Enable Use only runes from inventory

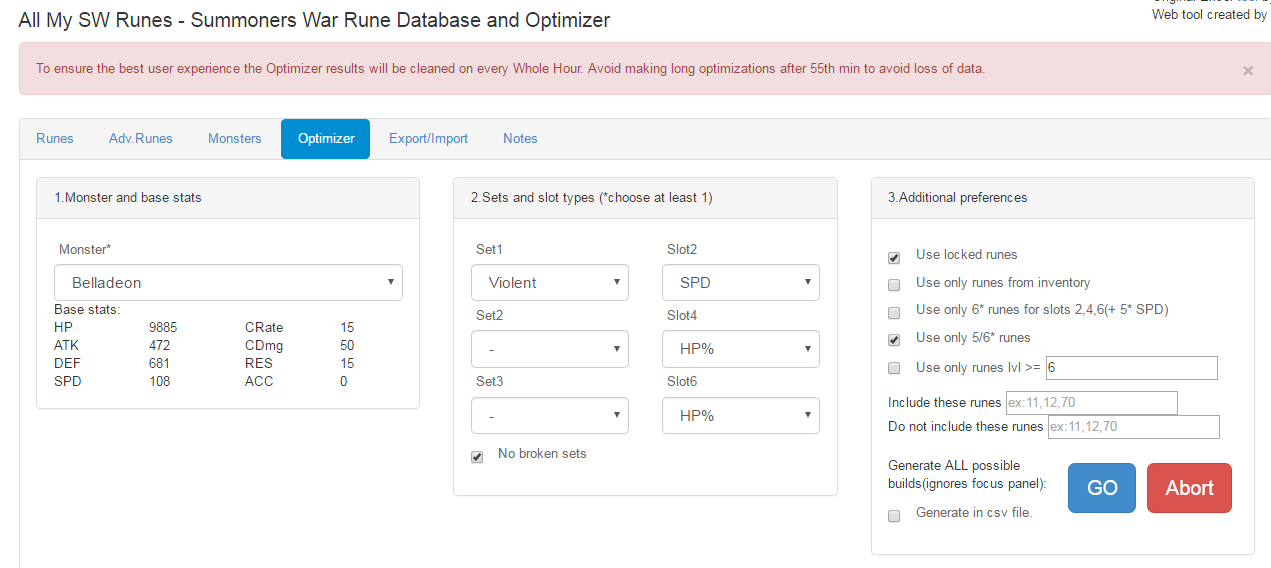pyautogui.click(x=894, y=285)
